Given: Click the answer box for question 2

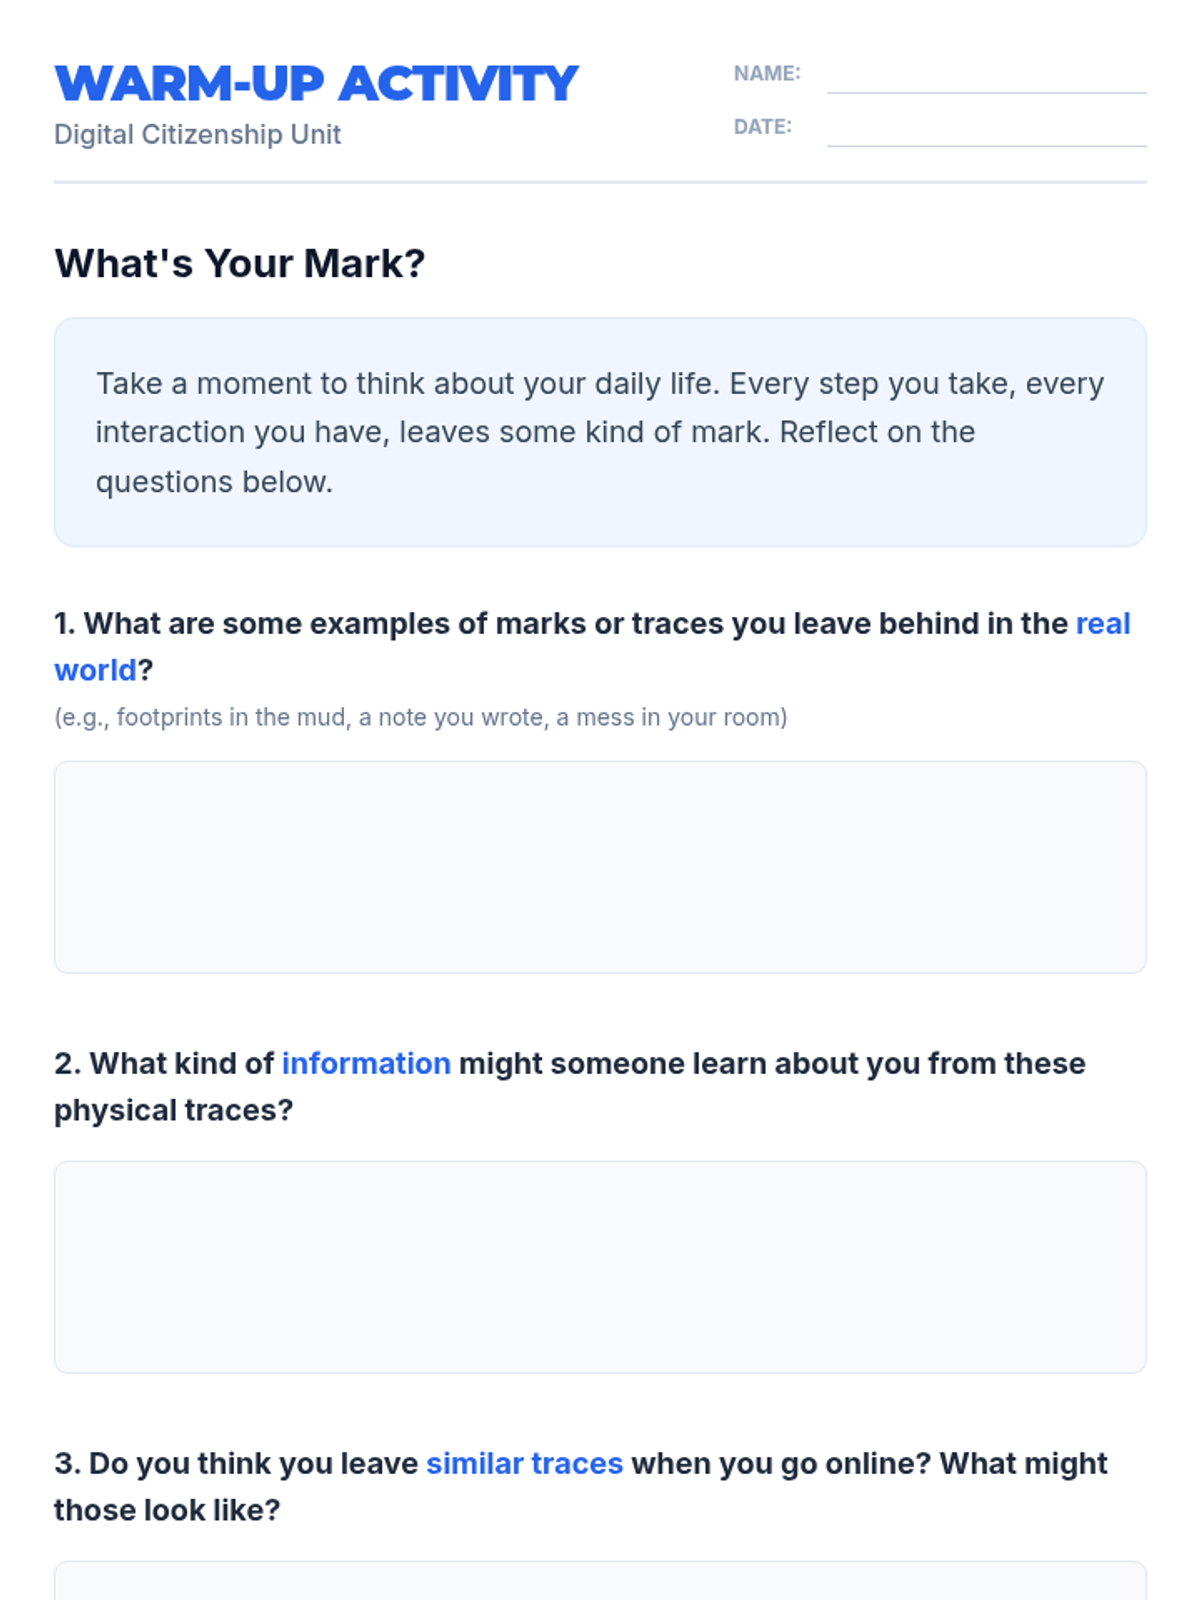Looking at the screenshot, I should pos(600,1267).
